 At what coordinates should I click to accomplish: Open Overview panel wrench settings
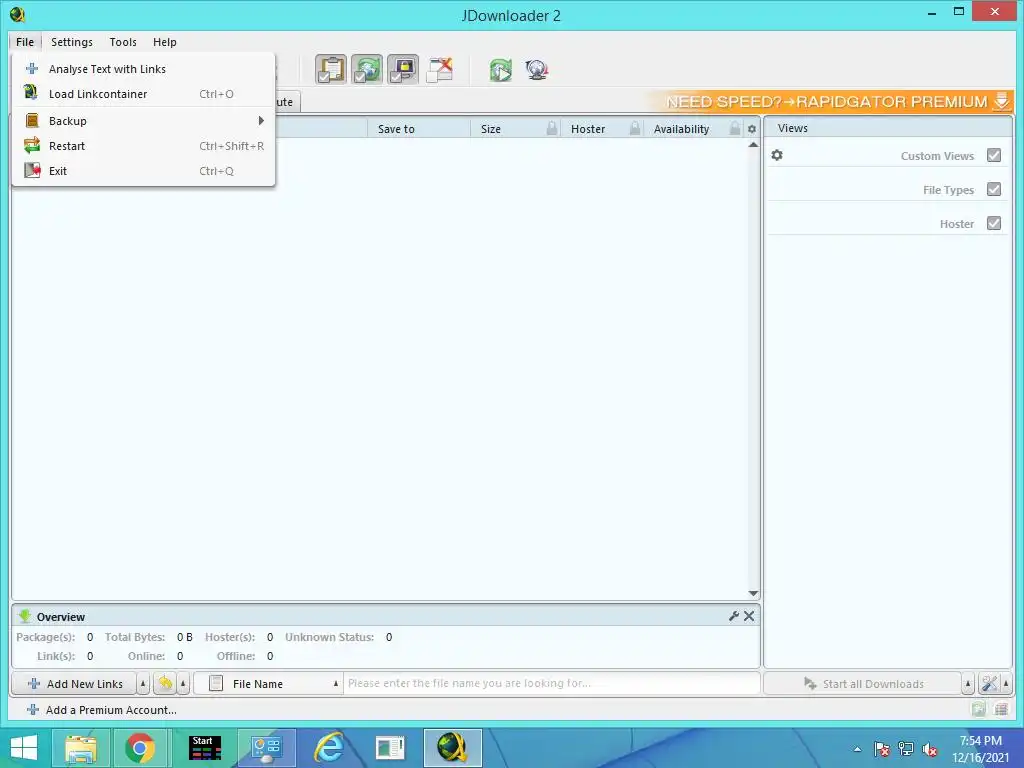[734, 616]
